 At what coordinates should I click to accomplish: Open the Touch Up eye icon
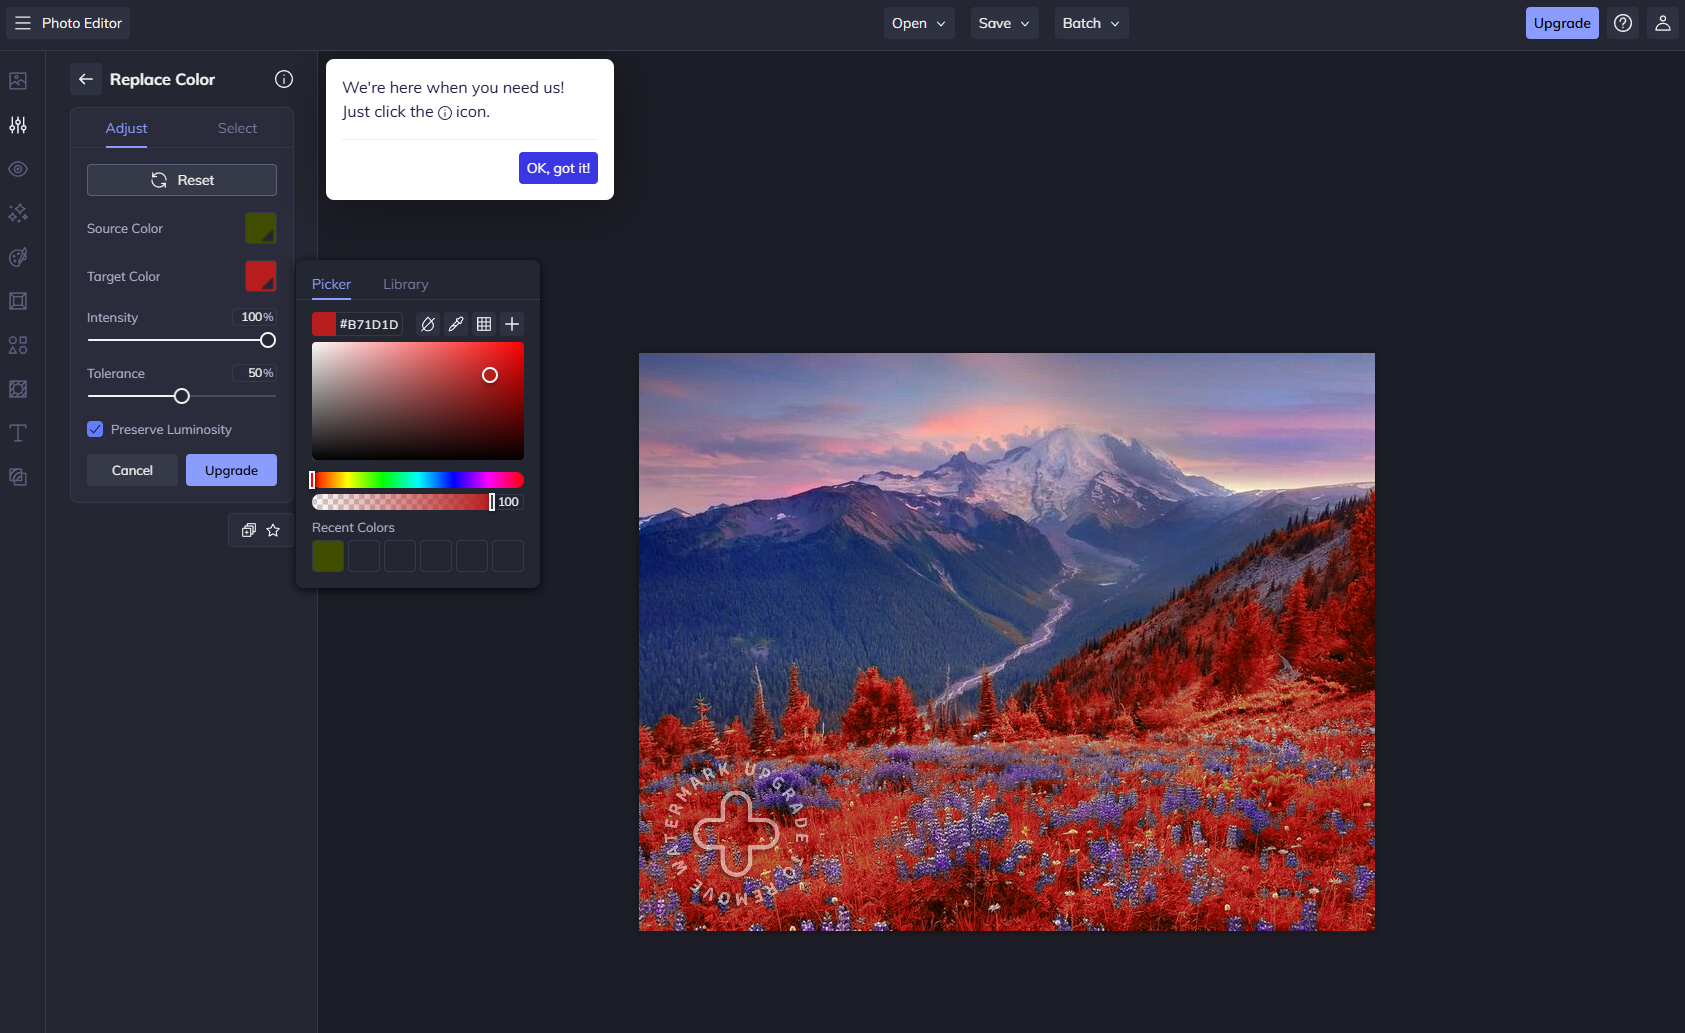pyautogui.click(x=18, y=169)
